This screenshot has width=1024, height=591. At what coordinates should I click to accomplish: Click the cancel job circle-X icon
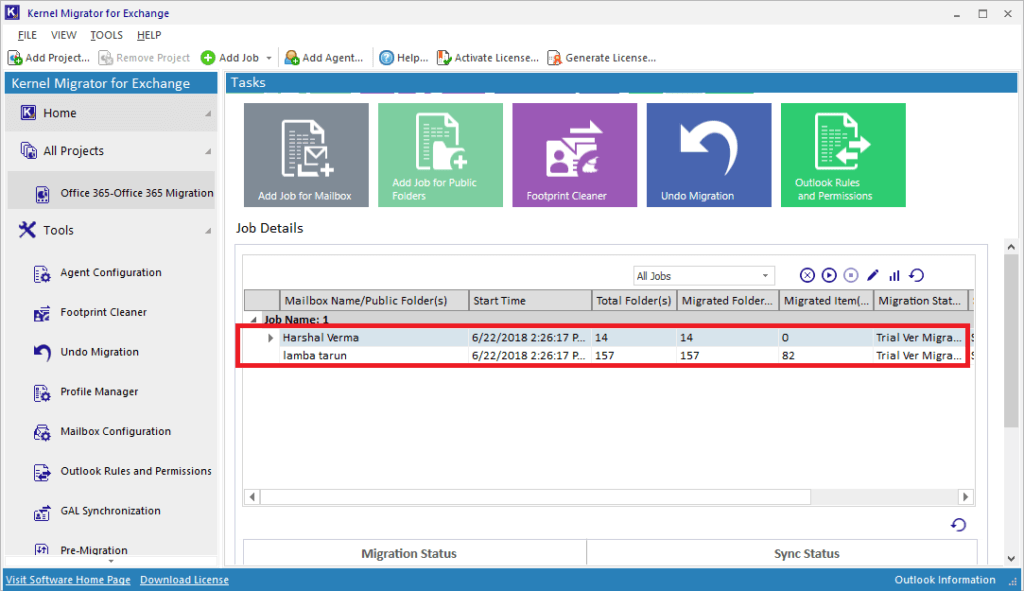tap(807, 275)
